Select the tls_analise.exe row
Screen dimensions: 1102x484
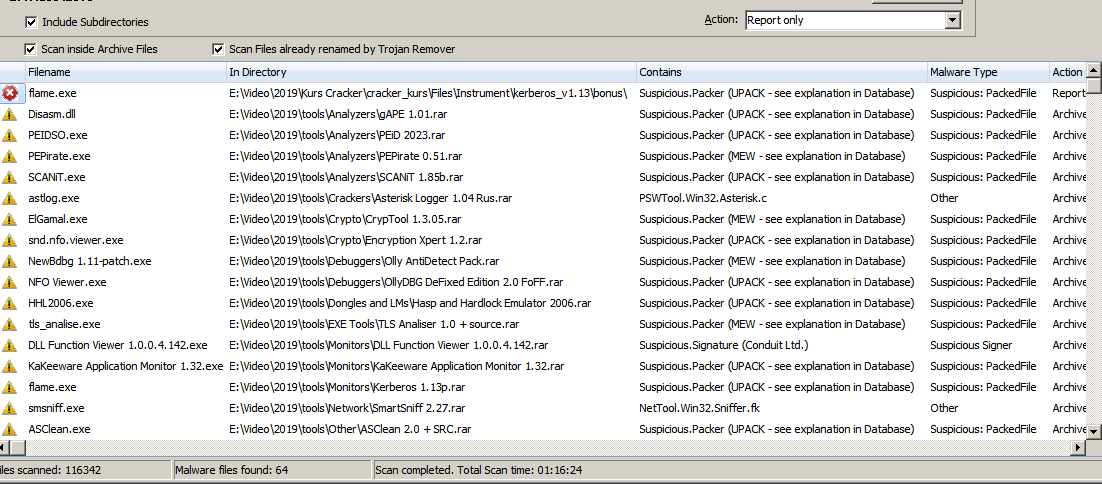(65, 324)
